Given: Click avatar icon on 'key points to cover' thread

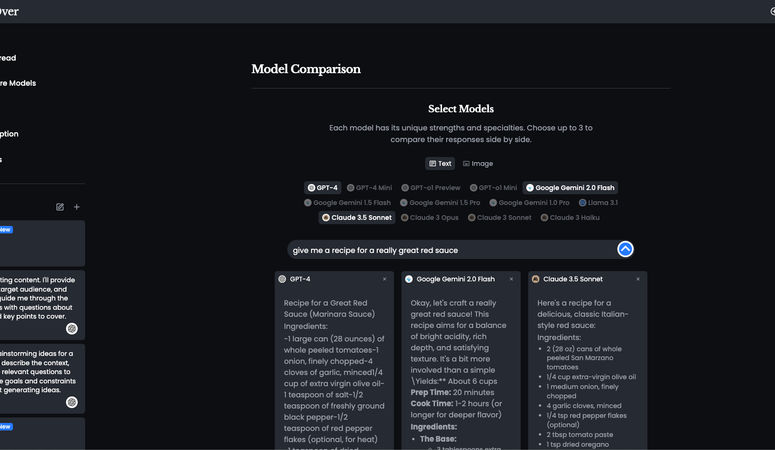Looking at the screenshot, I should (72, 328).
